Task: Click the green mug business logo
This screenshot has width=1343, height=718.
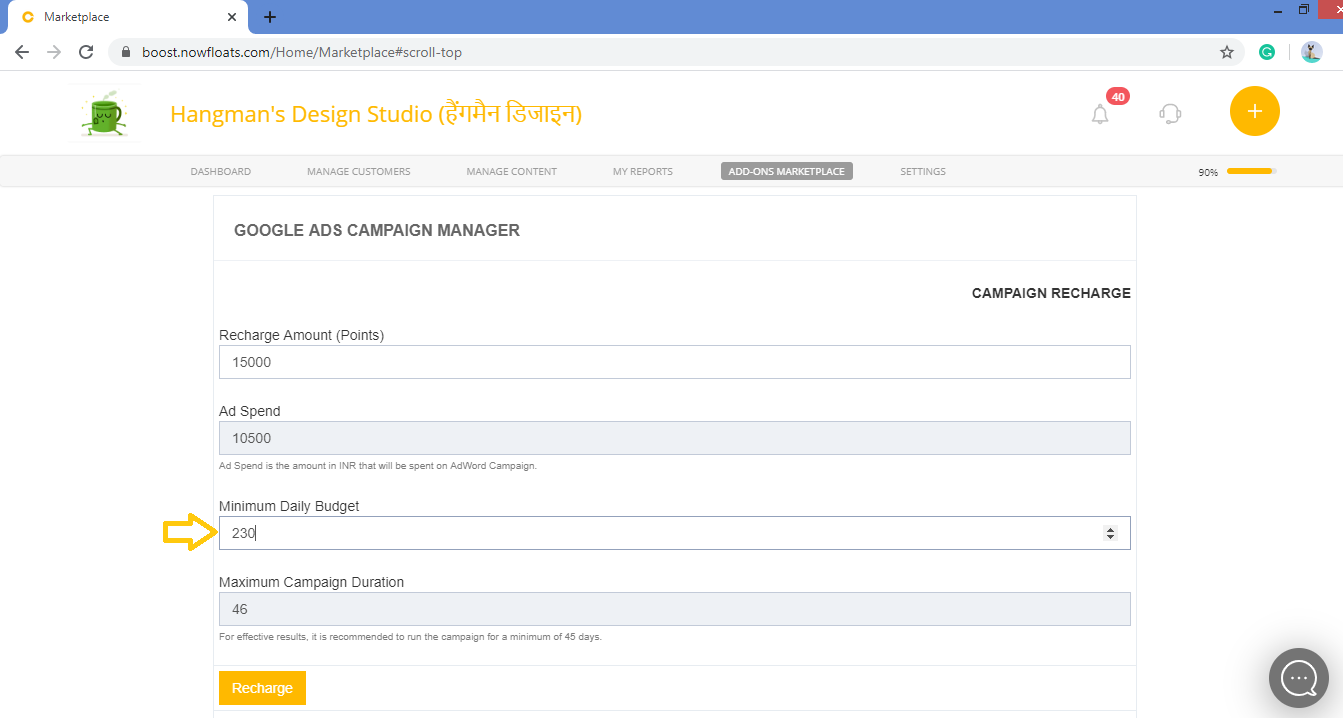Action: (x=104, y=114)
